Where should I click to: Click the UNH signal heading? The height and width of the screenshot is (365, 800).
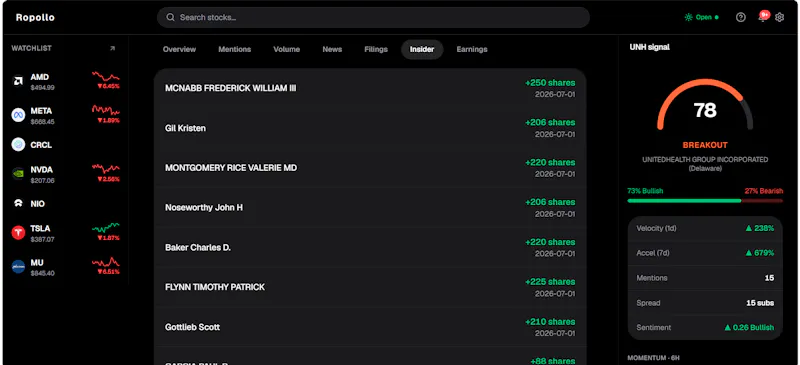click(649, 47)
